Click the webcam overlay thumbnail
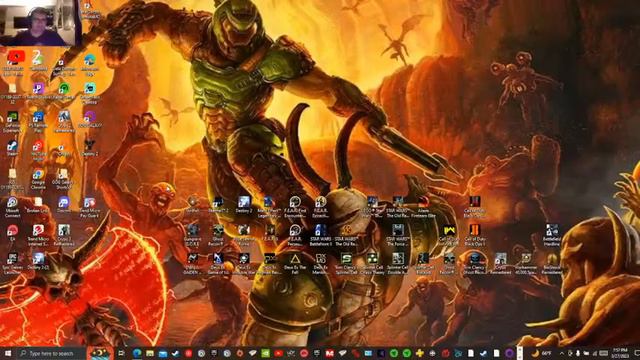 pos(40,23)
